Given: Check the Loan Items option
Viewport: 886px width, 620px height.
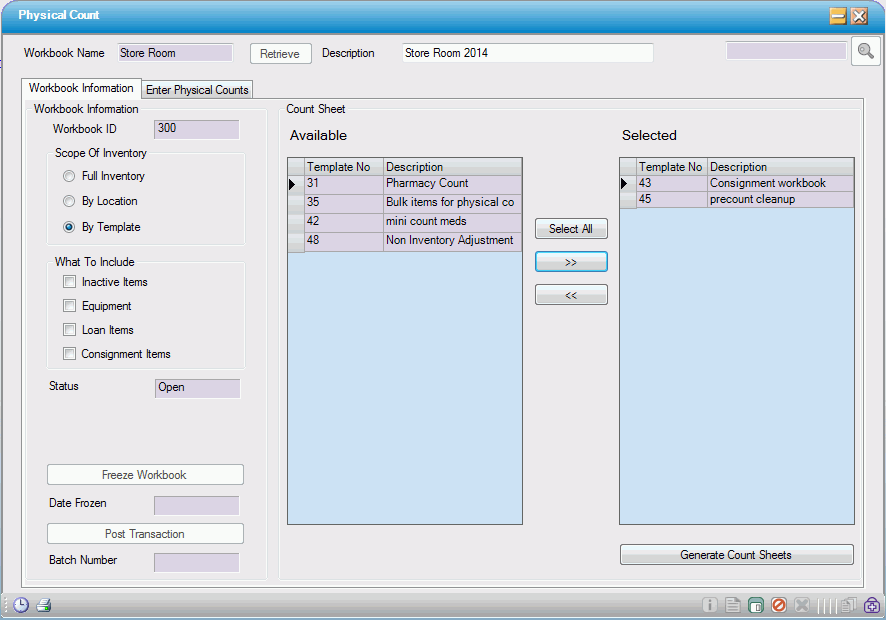Looking at the screenshot, I should click(69, 330).
